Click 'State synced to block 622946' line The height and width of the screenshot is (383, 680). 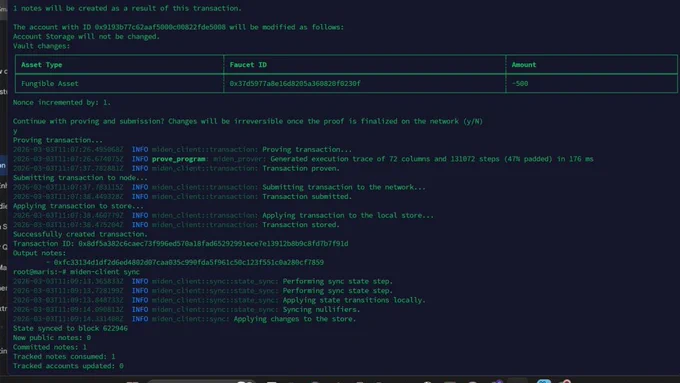70,328
